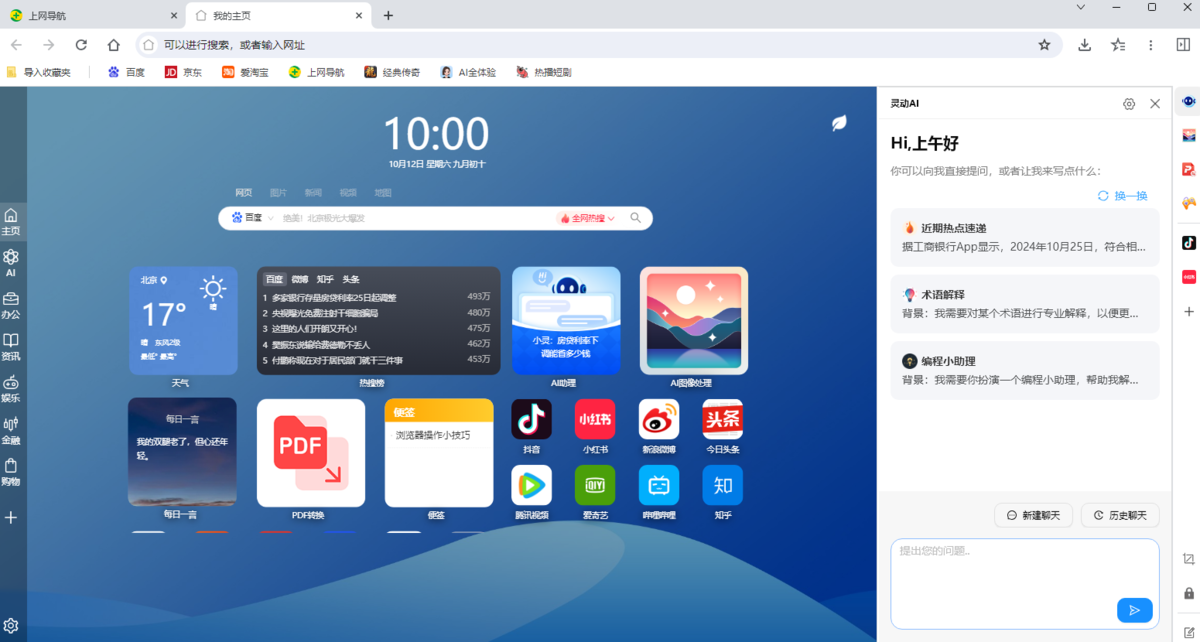The height and width of the screenshot is (642, 1200).
Task: Send message with the blue send button
Action: [x=1134, y=610]
